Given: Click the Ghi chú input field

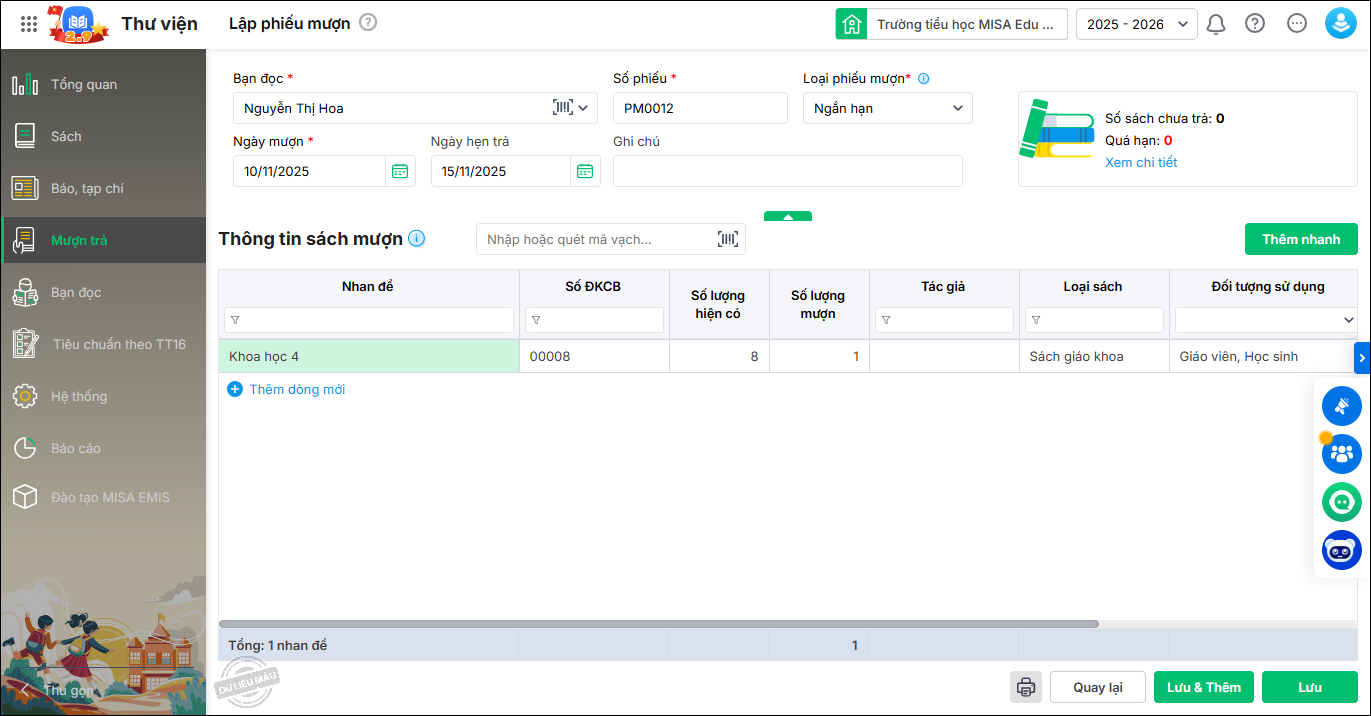Looking at the screenshot, I should click(787, 171).
